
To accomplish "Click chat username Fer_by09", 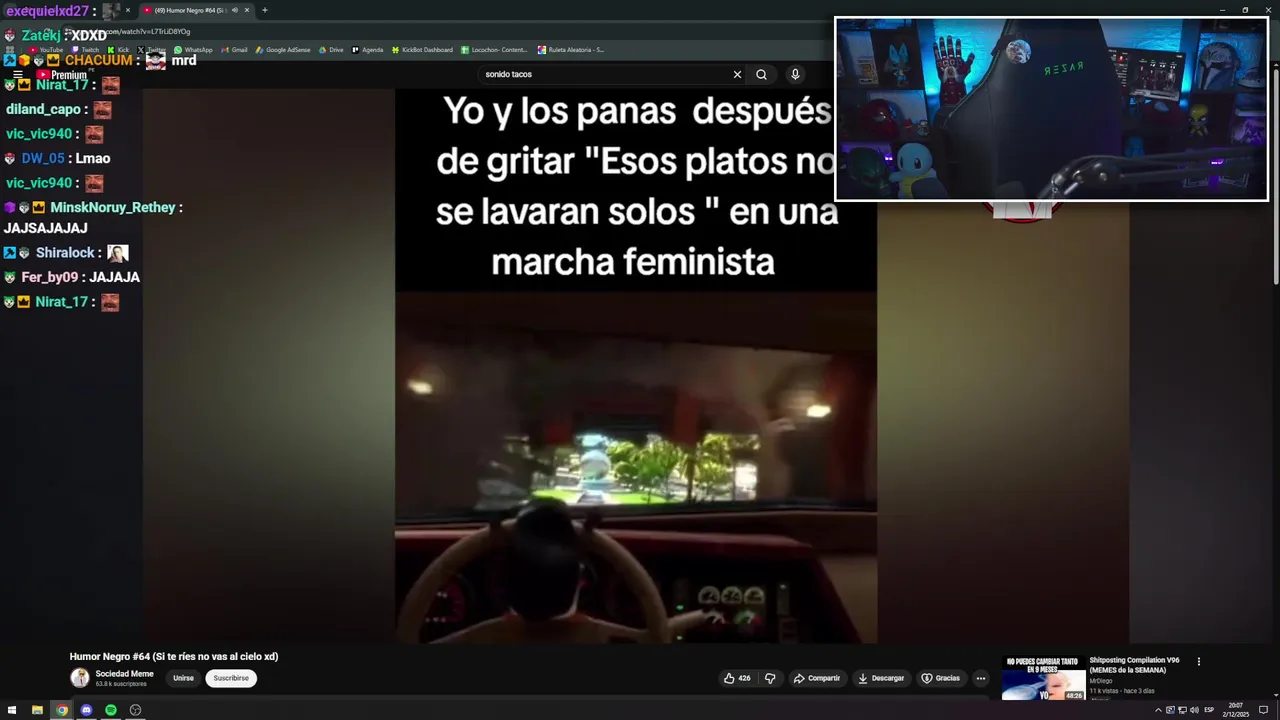I will [50, 277].
